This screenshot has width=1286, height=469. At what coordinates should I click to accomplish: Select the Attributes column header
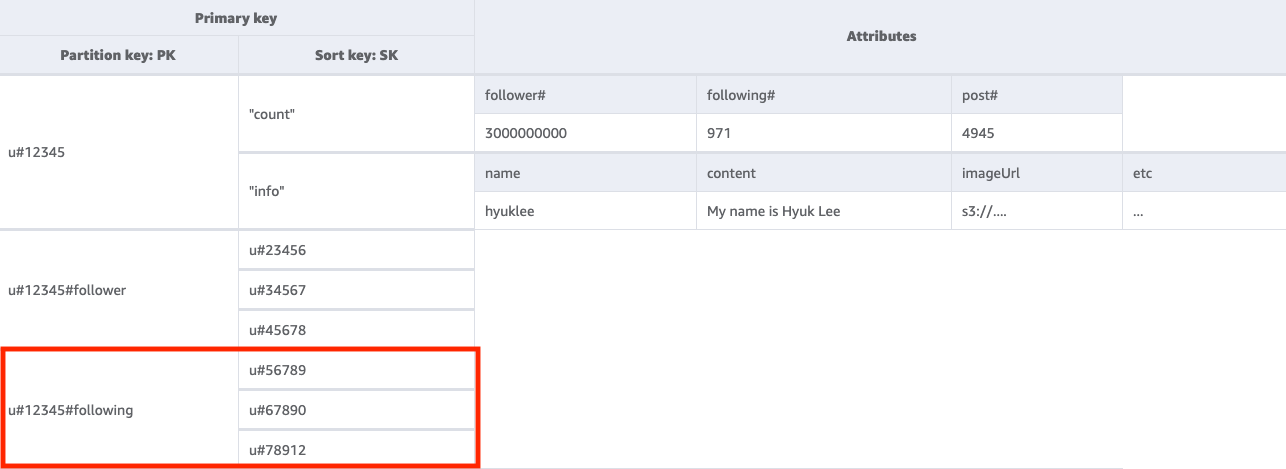(x=880, y=36)
